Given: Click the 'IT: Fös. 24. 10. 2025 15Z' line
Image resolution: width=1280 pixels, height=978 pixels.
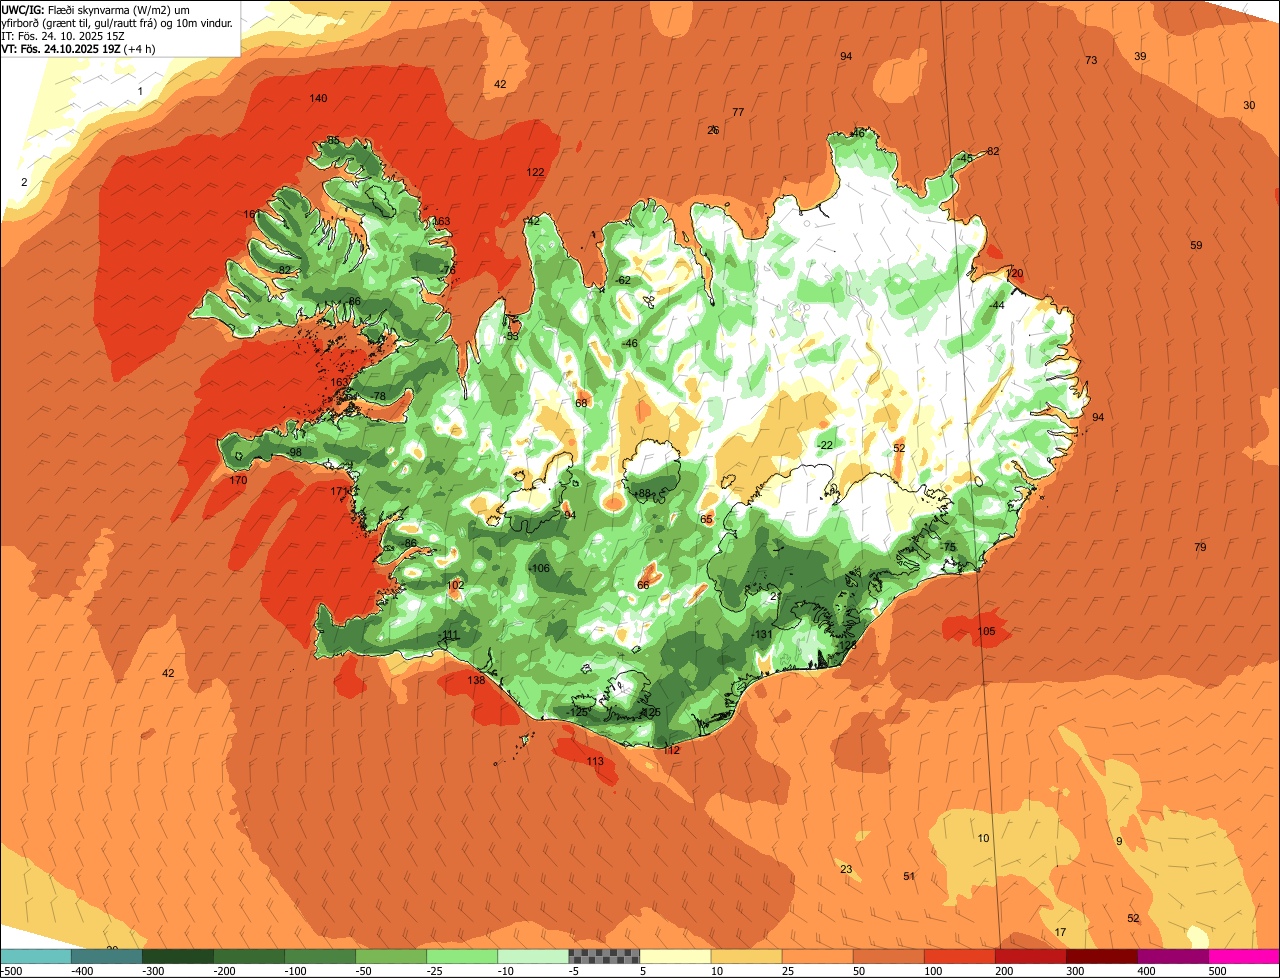Looking at the screenshot, I should (64, 36).
